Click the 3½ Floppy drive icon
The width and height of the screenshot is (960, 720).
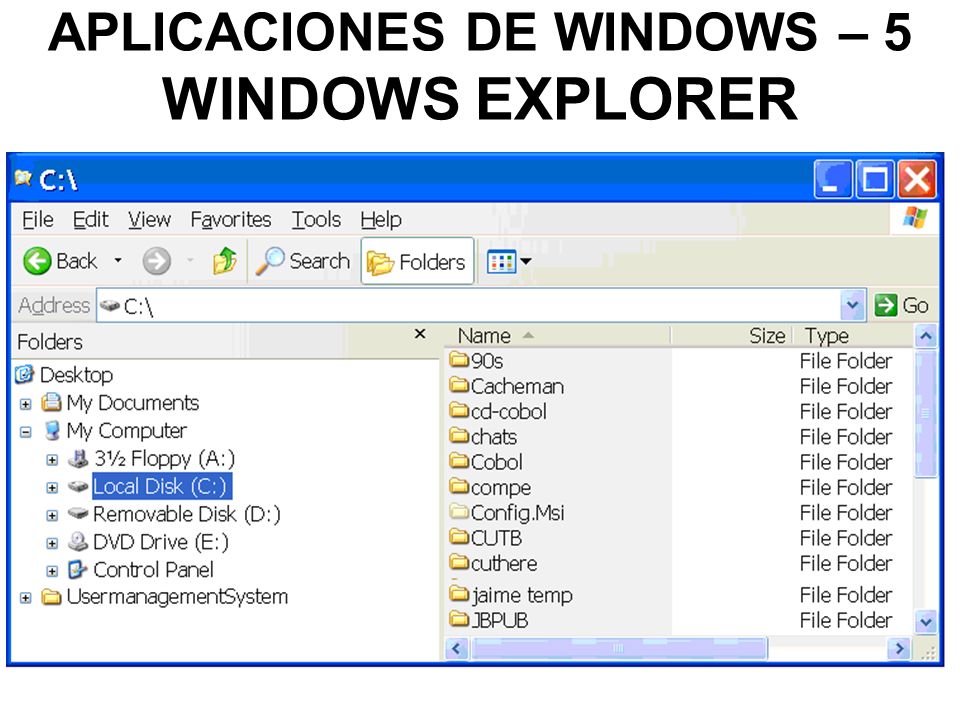(78, 458)
